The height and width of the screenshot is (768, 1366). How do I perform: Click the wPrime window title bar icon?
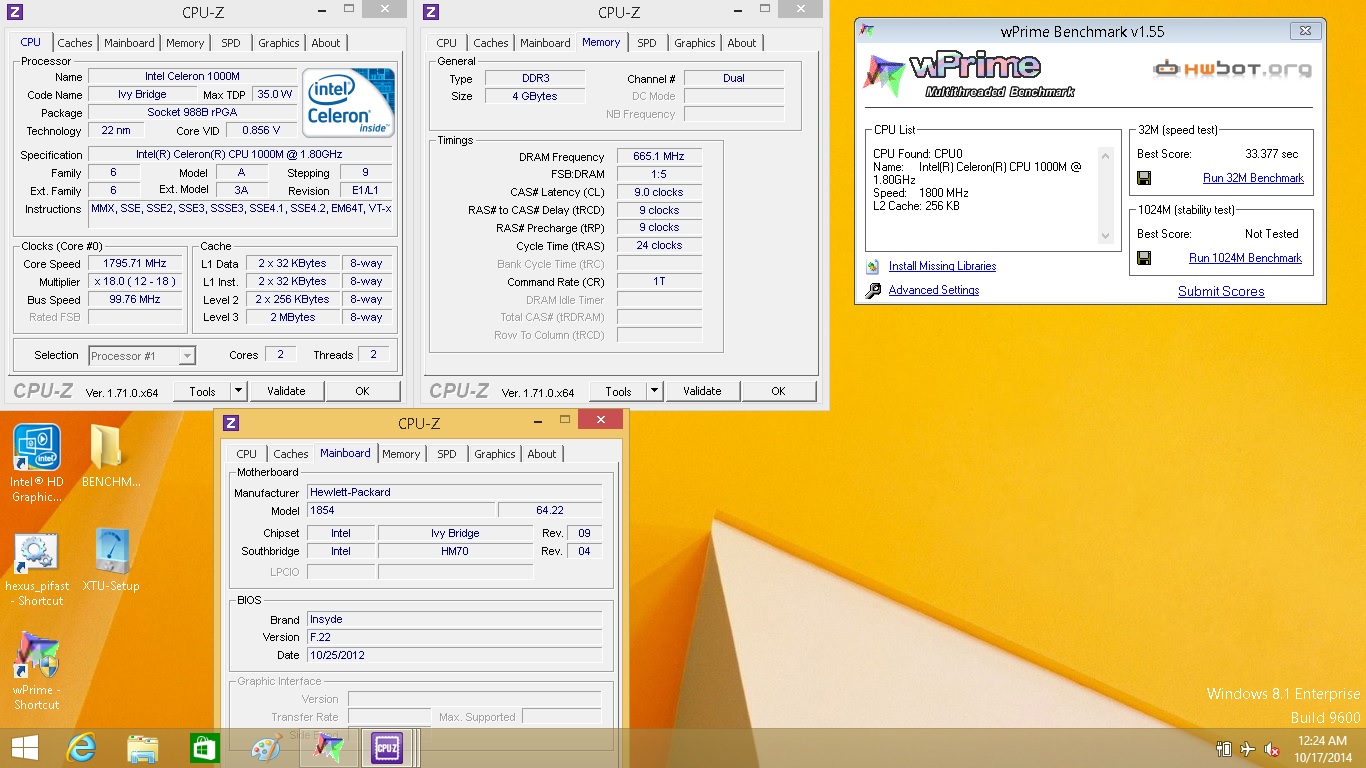(x=868, y=31)
